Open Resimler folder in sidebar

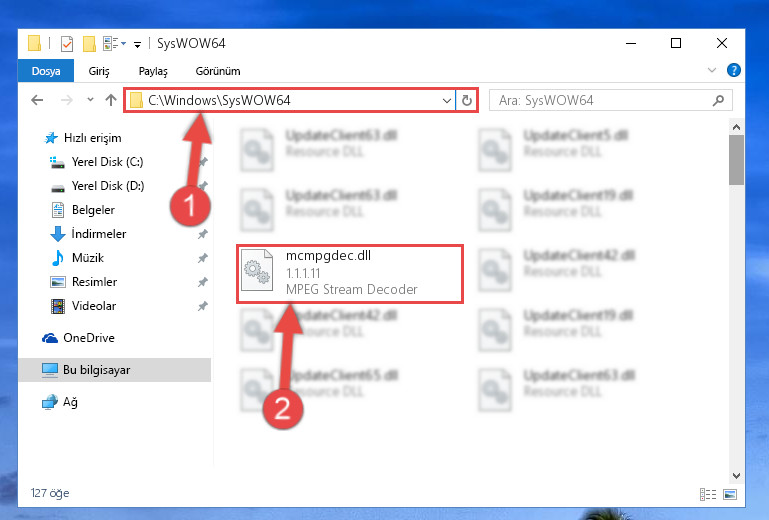(94, 282)
